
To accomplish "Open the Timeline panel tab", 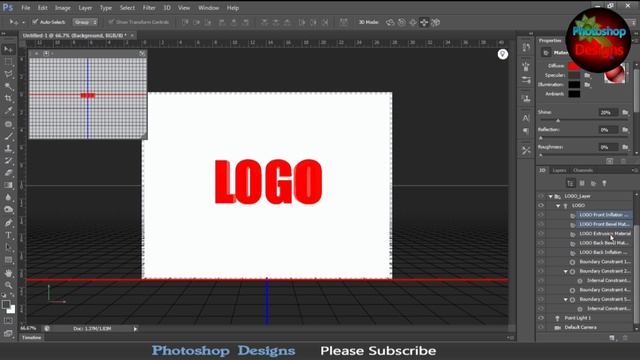I will click(x=31, y=338).
